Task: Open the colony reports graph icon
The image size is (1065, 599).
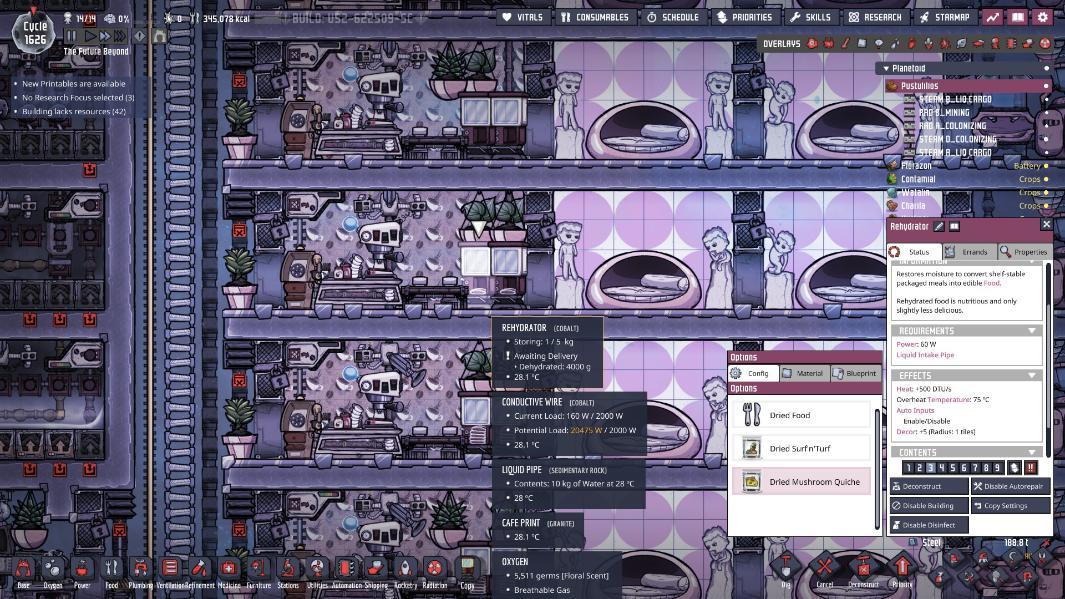Action: coord(993,17)
